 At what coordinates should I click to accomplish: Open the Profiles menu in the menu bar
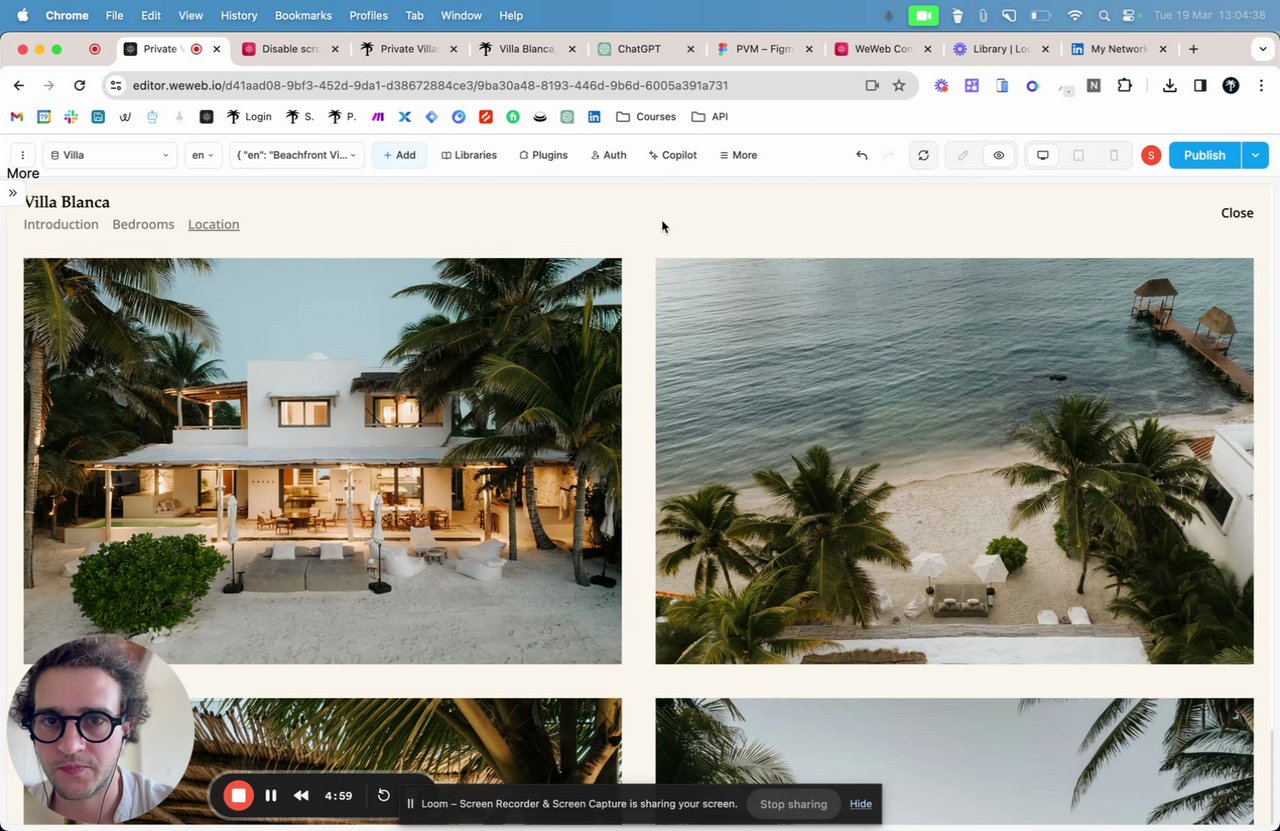click(x=368, y=16)
